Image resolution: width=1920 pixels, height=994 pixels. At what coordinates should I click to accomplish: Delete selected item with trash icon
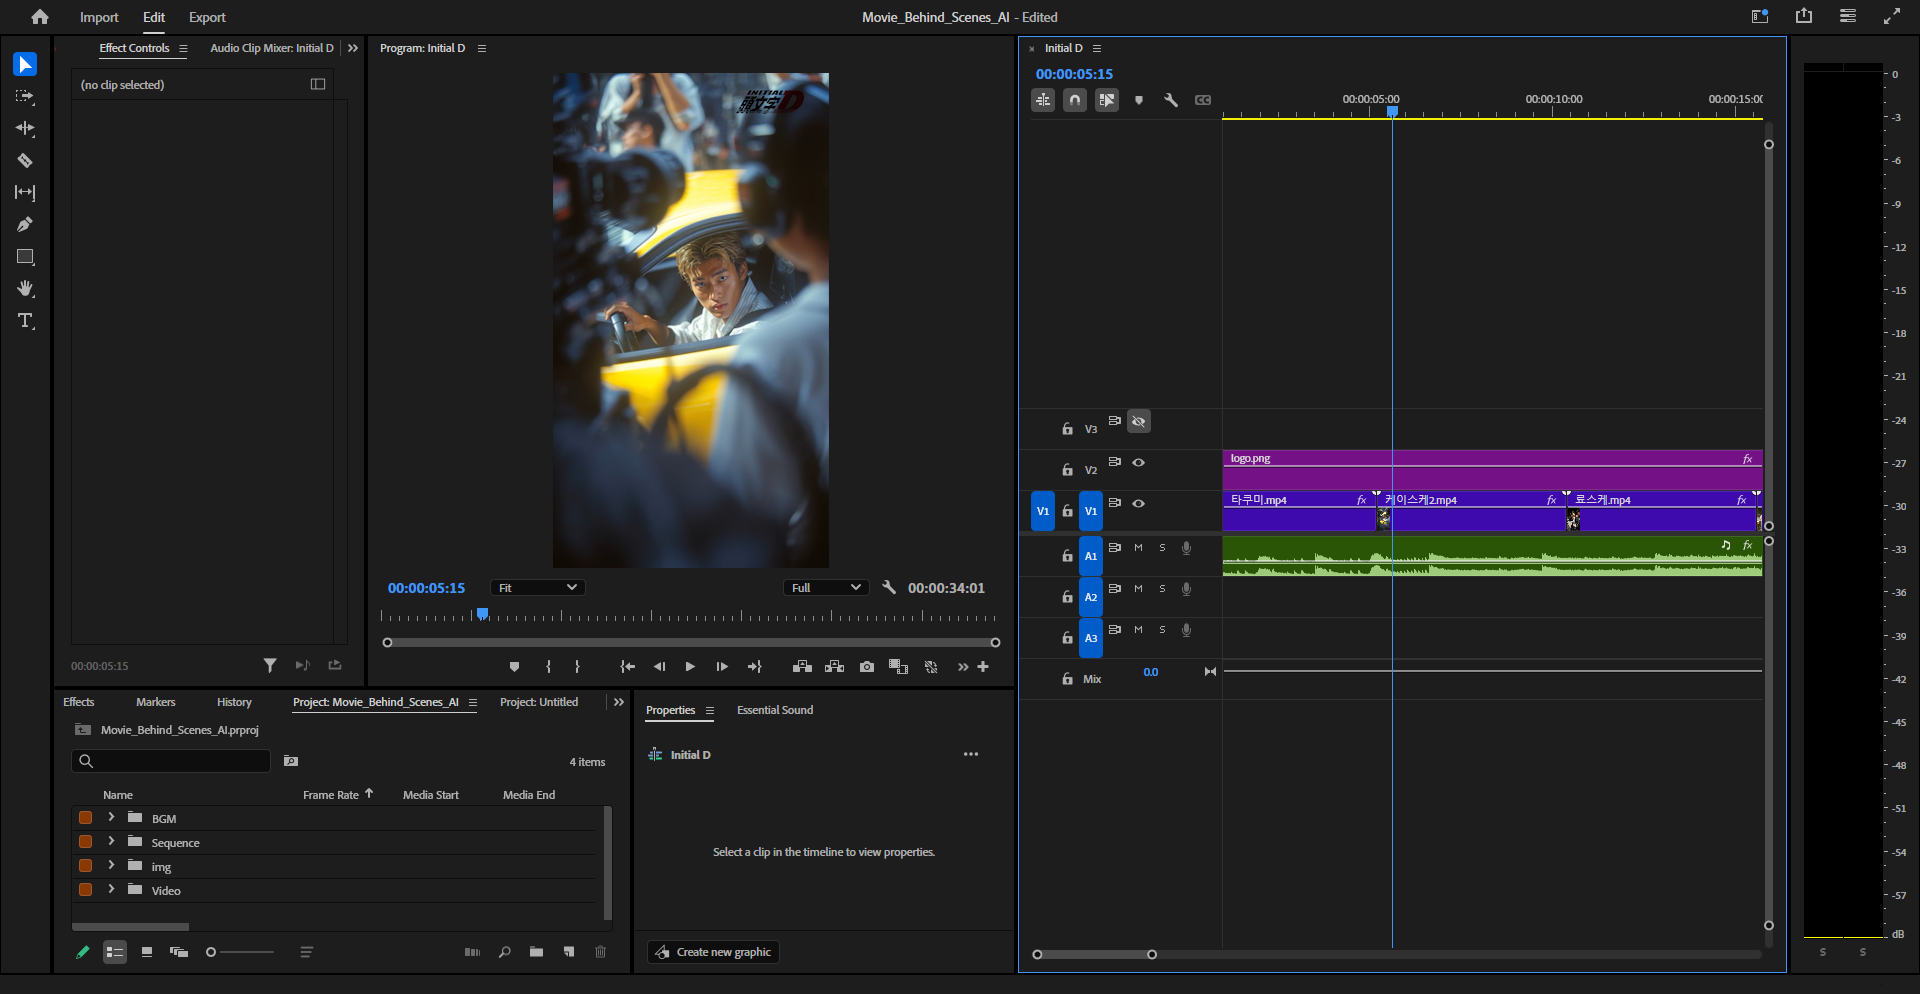601,952
